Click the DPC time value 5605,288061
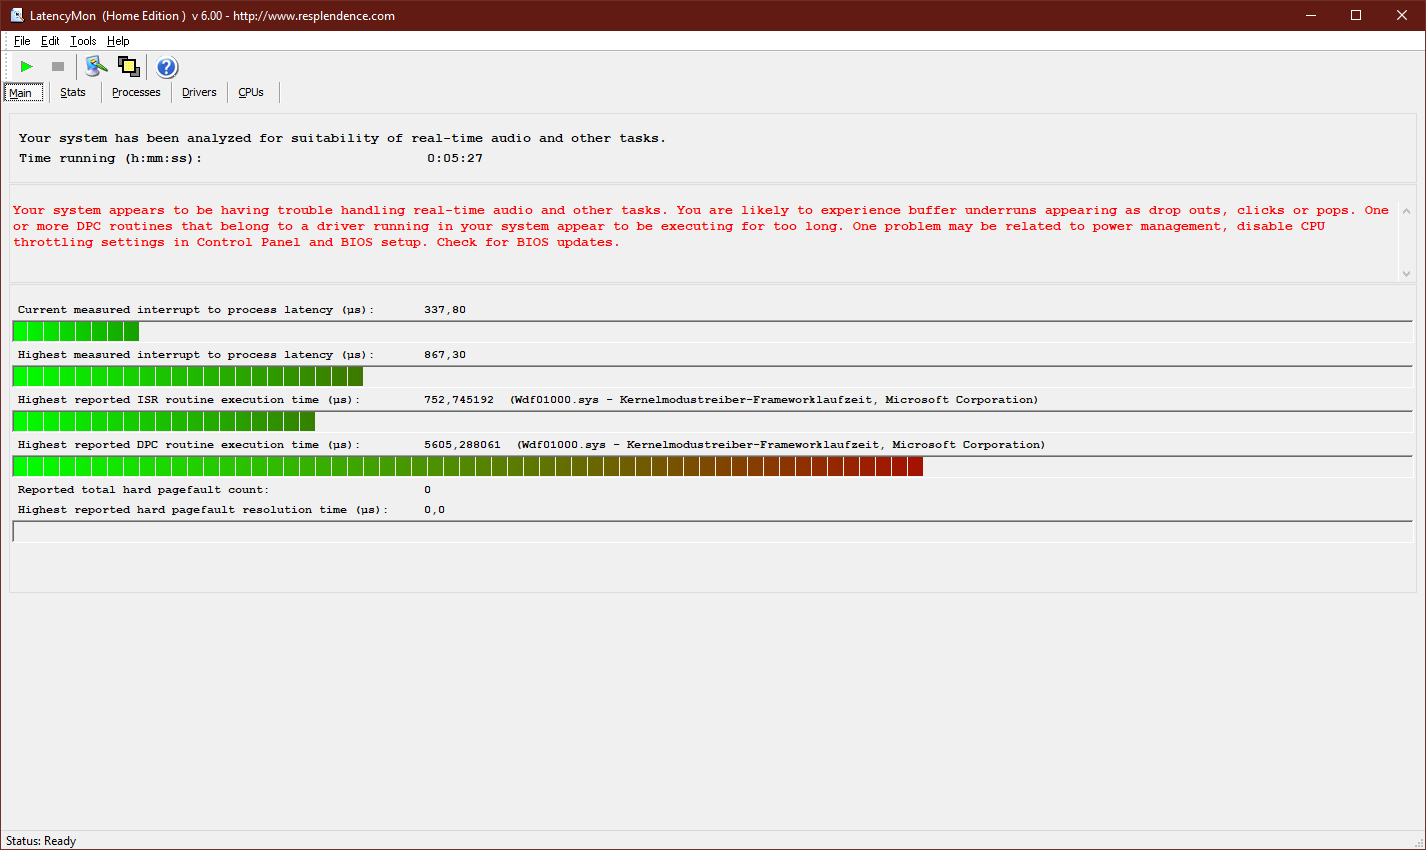 point(462,445)
